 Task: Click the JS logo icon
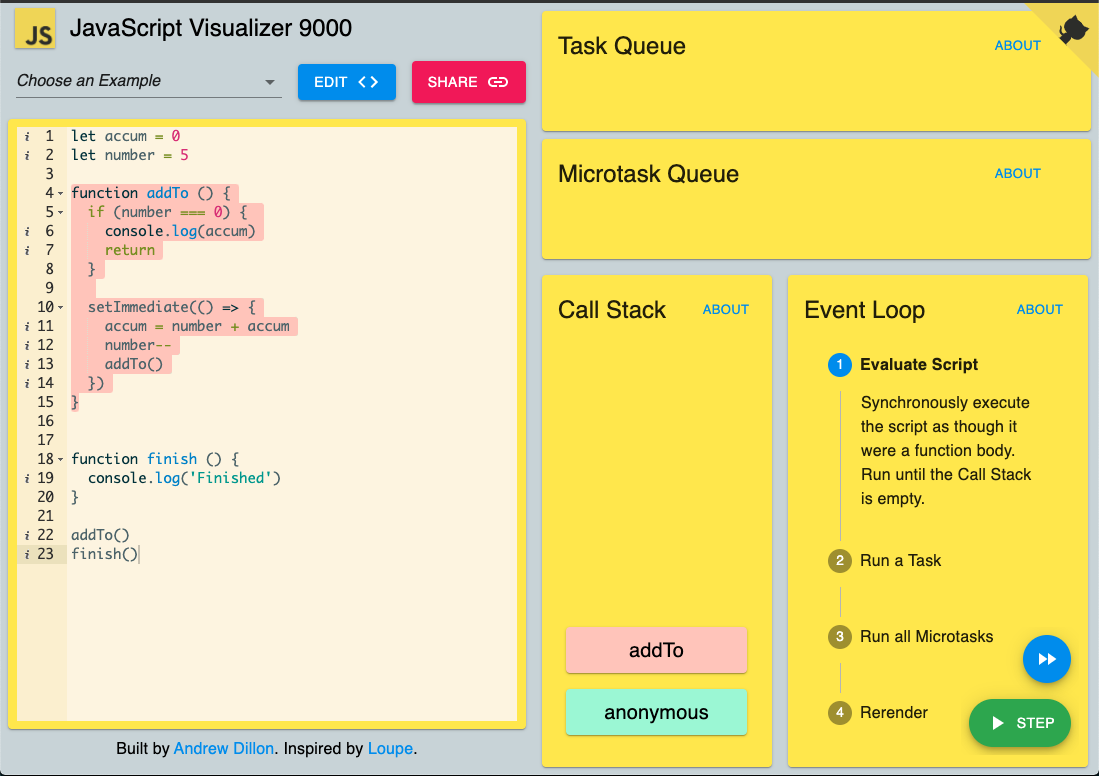35,29
